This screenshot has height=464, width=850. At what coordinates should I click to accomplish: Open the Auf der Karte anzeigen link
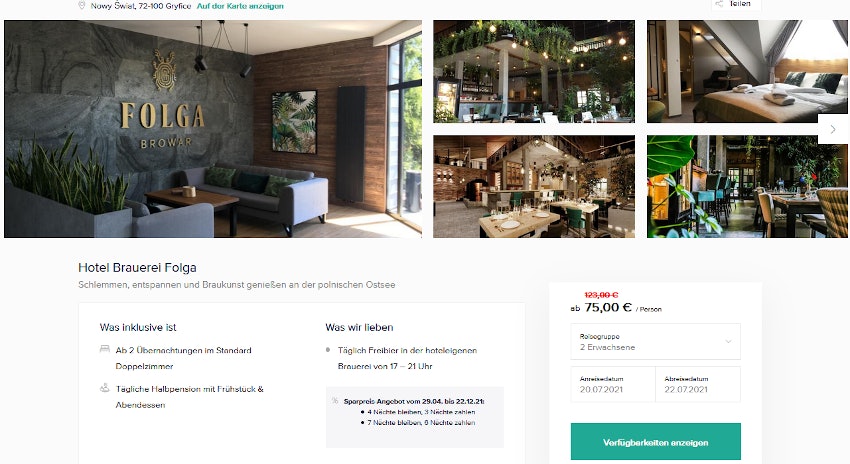(x=240, y=6)
